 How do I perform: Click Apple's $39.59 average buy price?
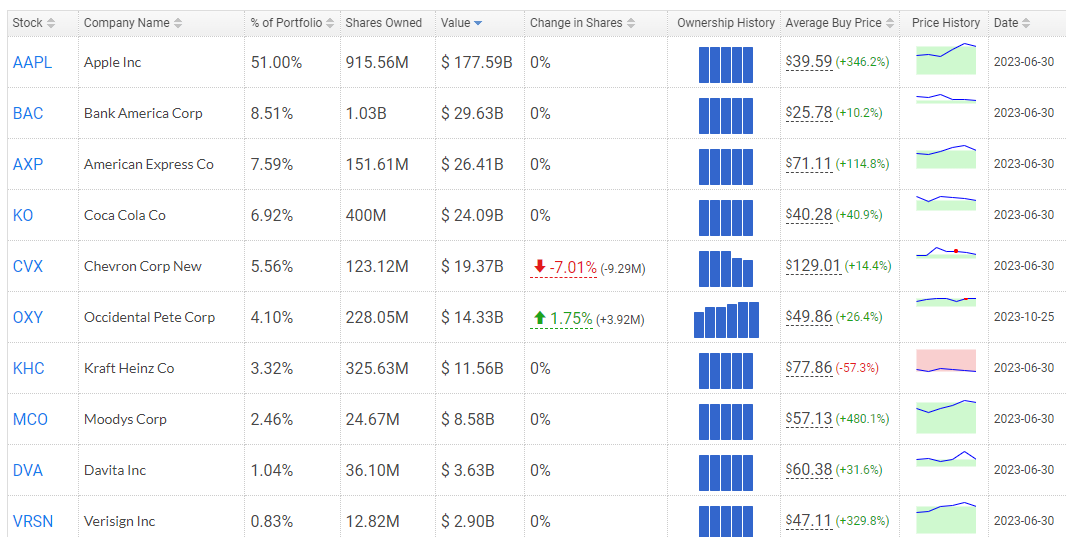tap(809, 62)
